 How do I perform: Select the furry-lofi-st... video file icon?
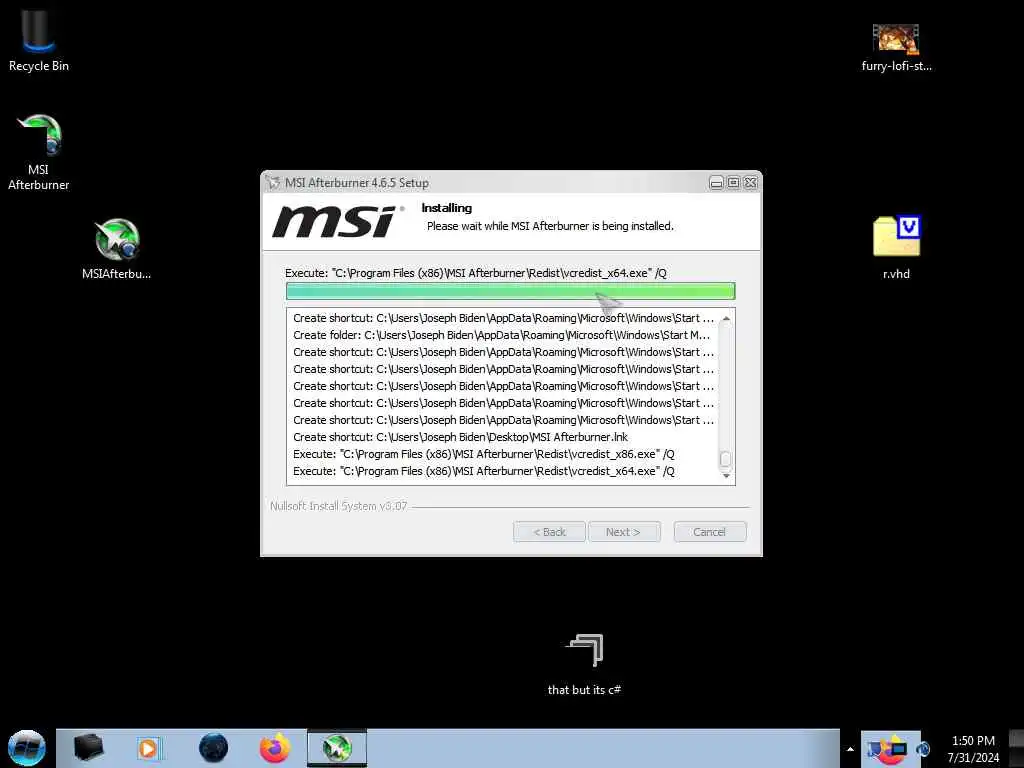point(896,47)
